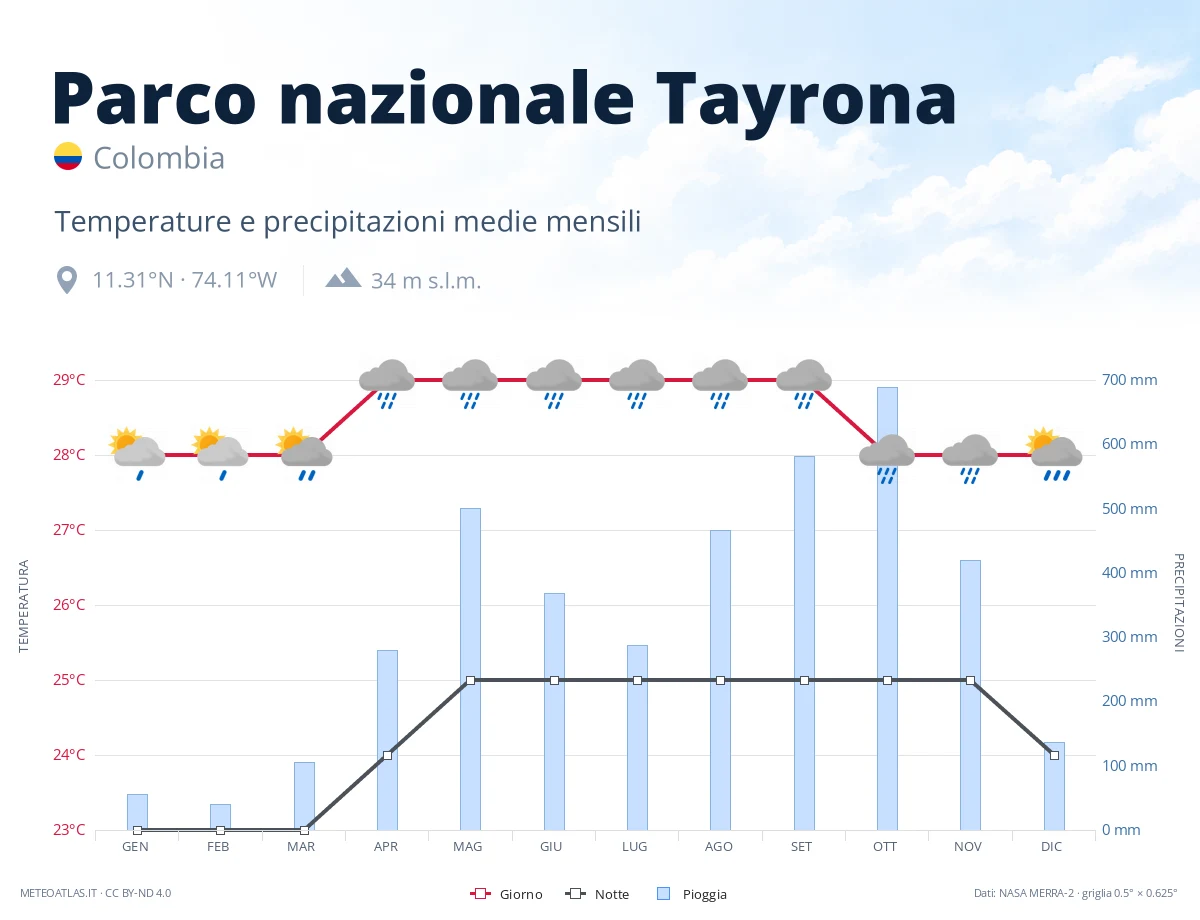1200x920 pixels.
Task: Click the "34 m s.l.m." elevation text
Action: pos(426,281)
